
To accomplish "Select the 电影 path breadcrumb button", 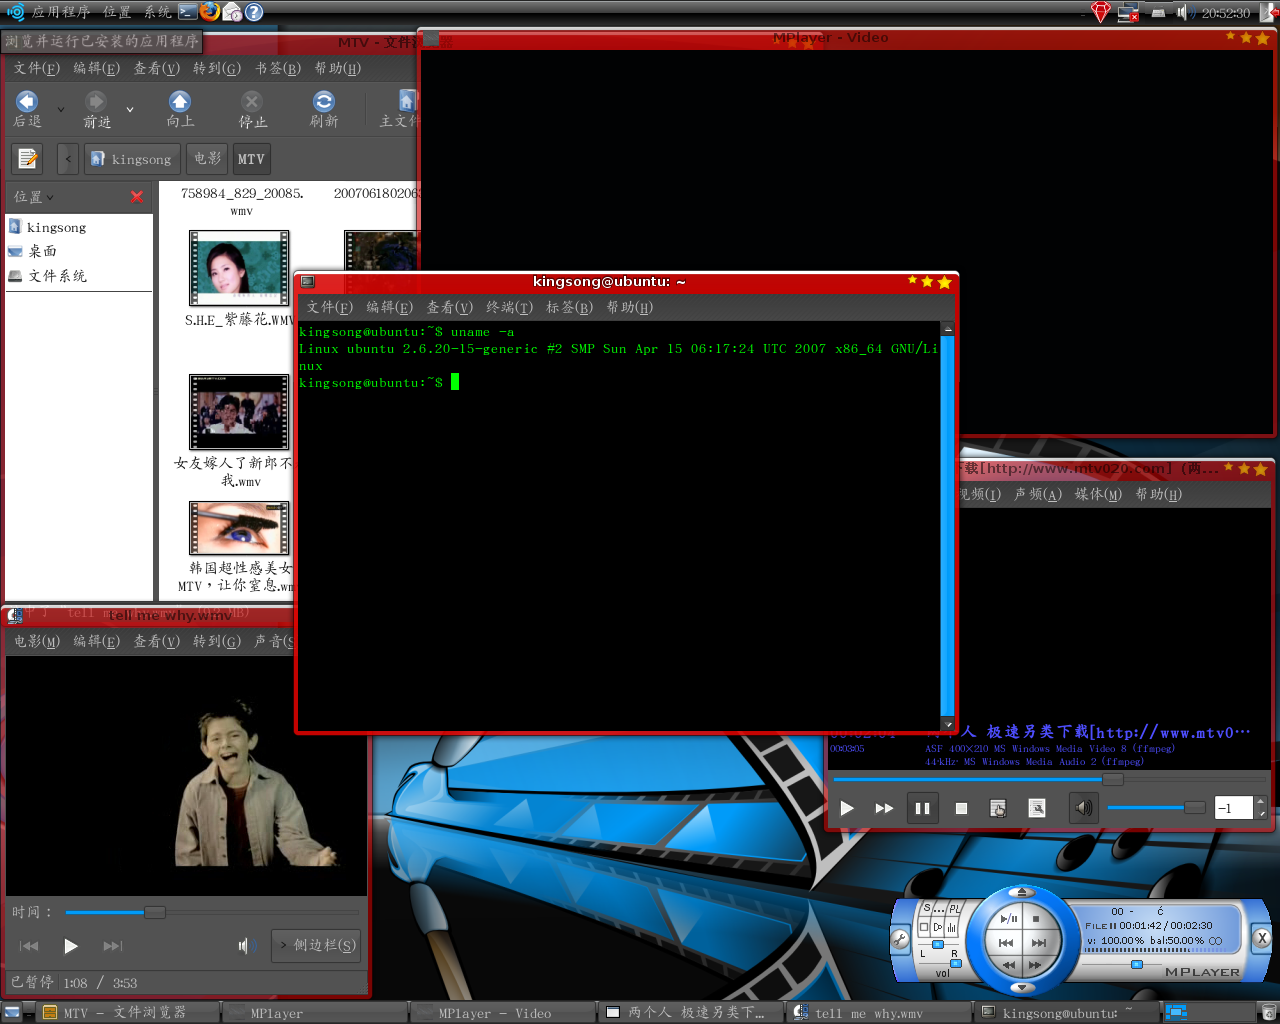I will [x=207, y=158].
